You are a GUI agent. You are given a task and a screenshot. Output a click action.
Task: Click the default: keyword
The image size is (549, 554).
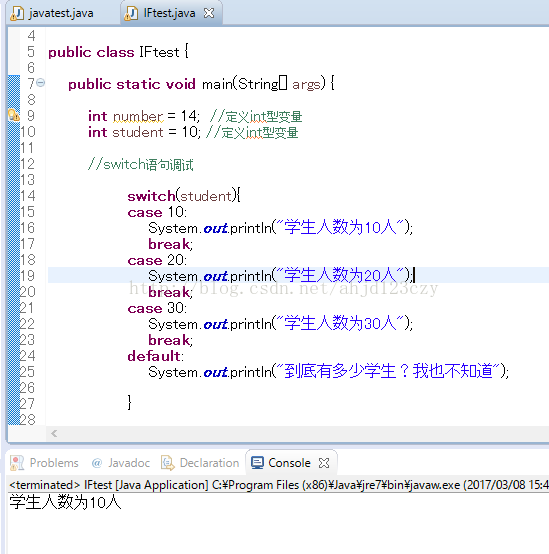(x=156, y=356)
